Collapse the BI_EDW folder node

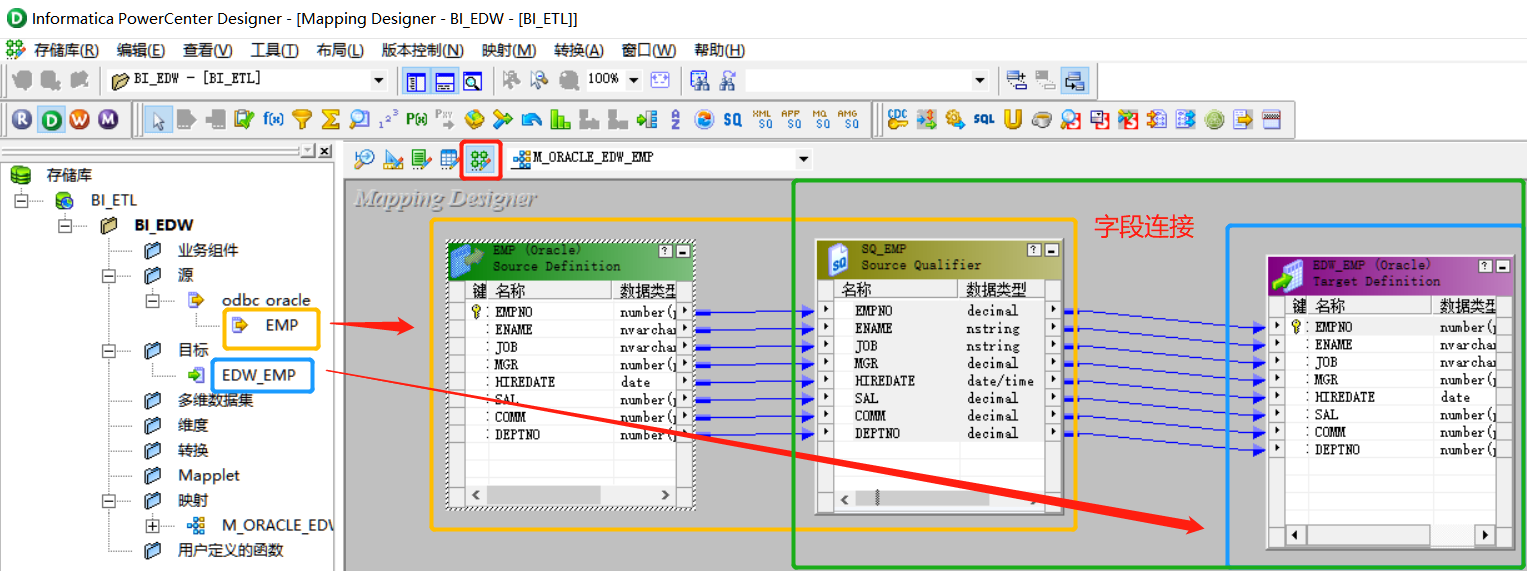coord(67,225)
